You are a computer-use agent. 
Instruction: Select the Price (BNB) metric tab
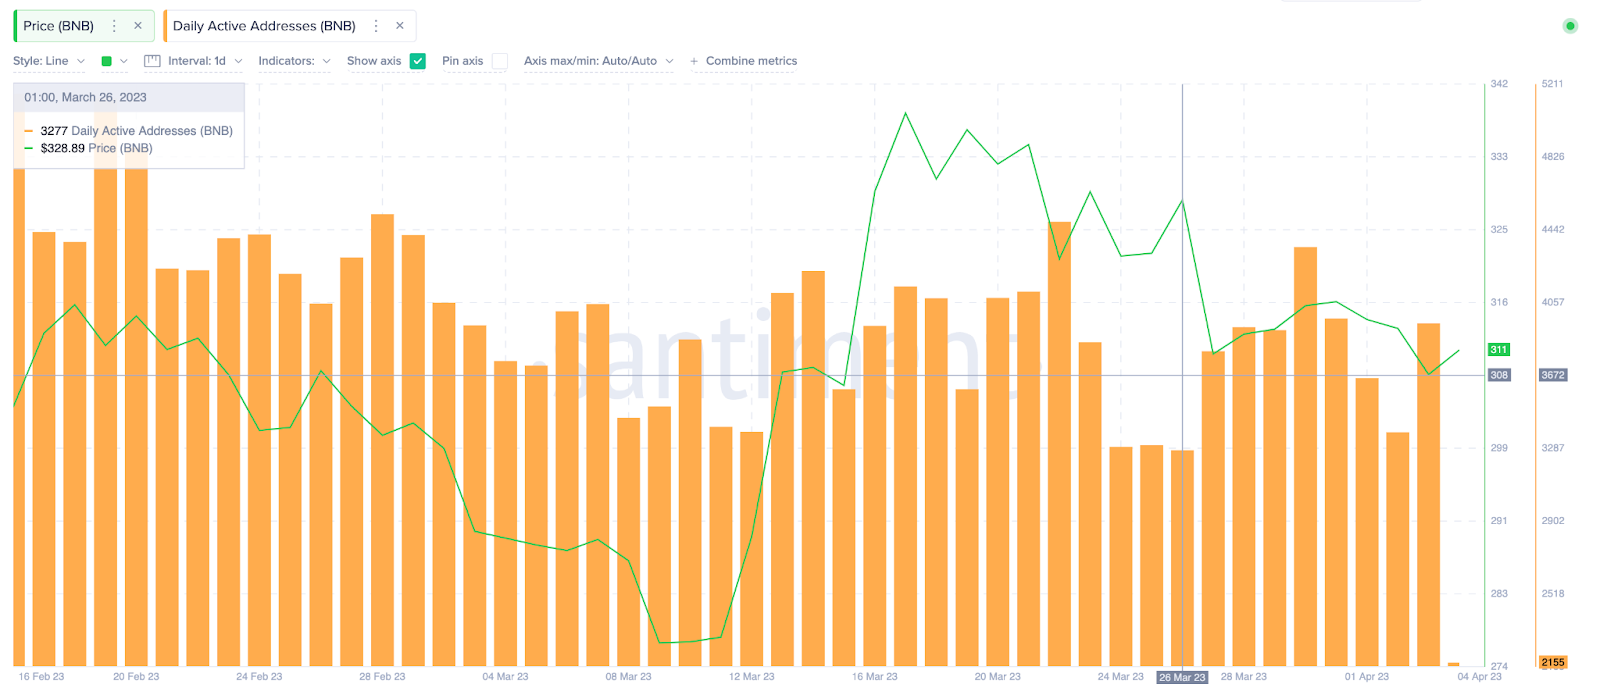tap(59, 26)
